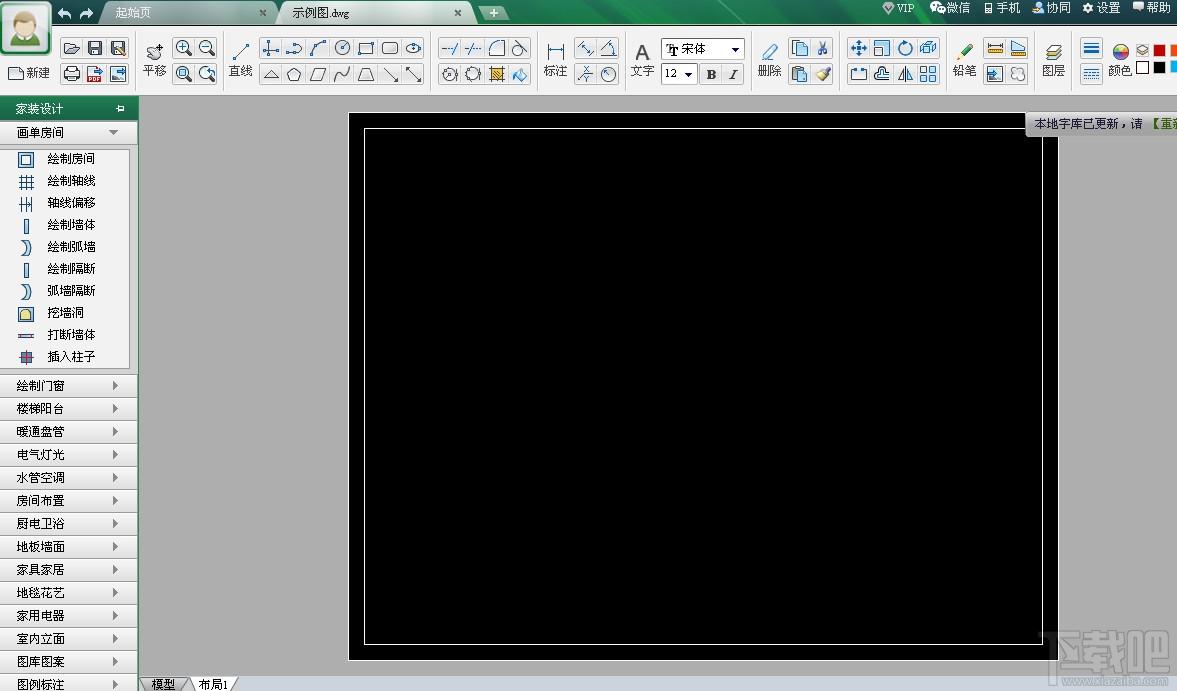The height and width of the screenshot is (691, 1177).
Task: Pick the red color swatch
Action: (1159, 50)
